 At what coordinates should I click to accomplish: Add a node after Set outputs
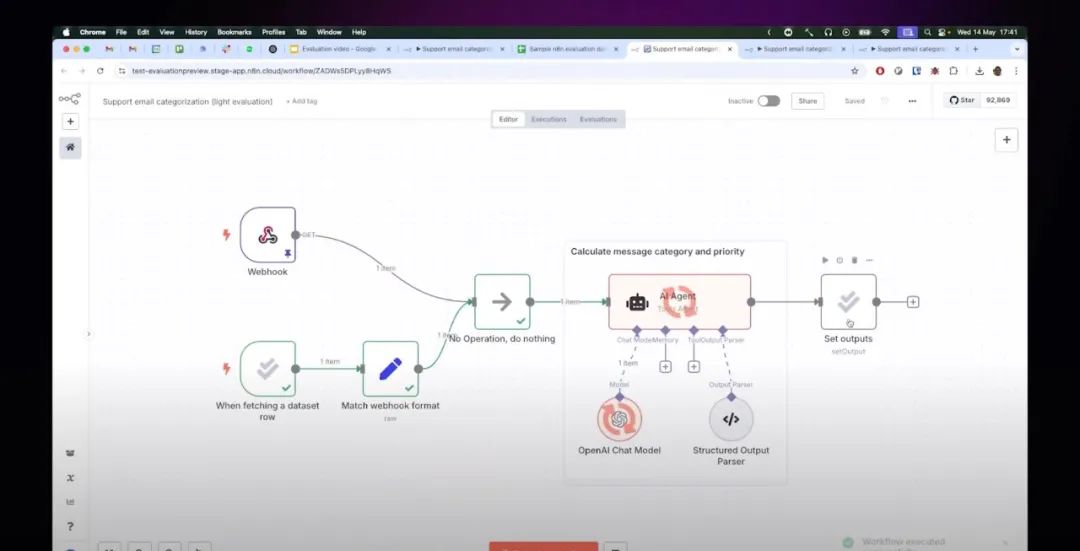(x=913, y=302)
